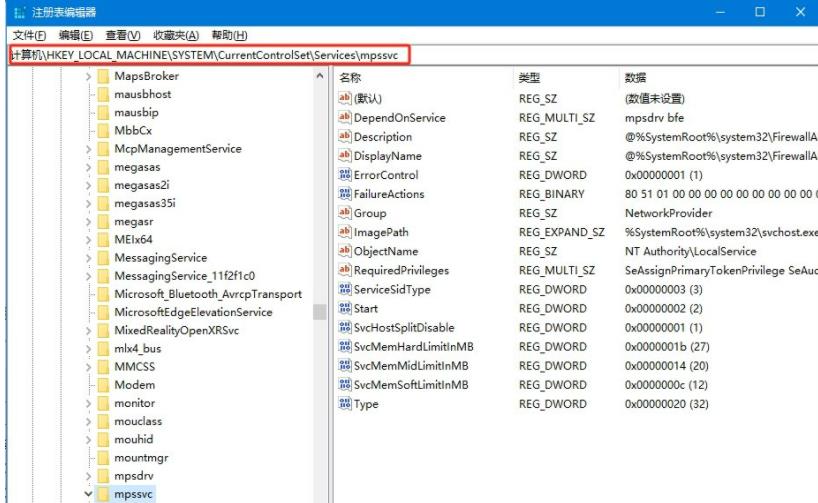Viewport: 818px width, 503px height.
Task: Select the mouhid key
Action: (134, 439)
